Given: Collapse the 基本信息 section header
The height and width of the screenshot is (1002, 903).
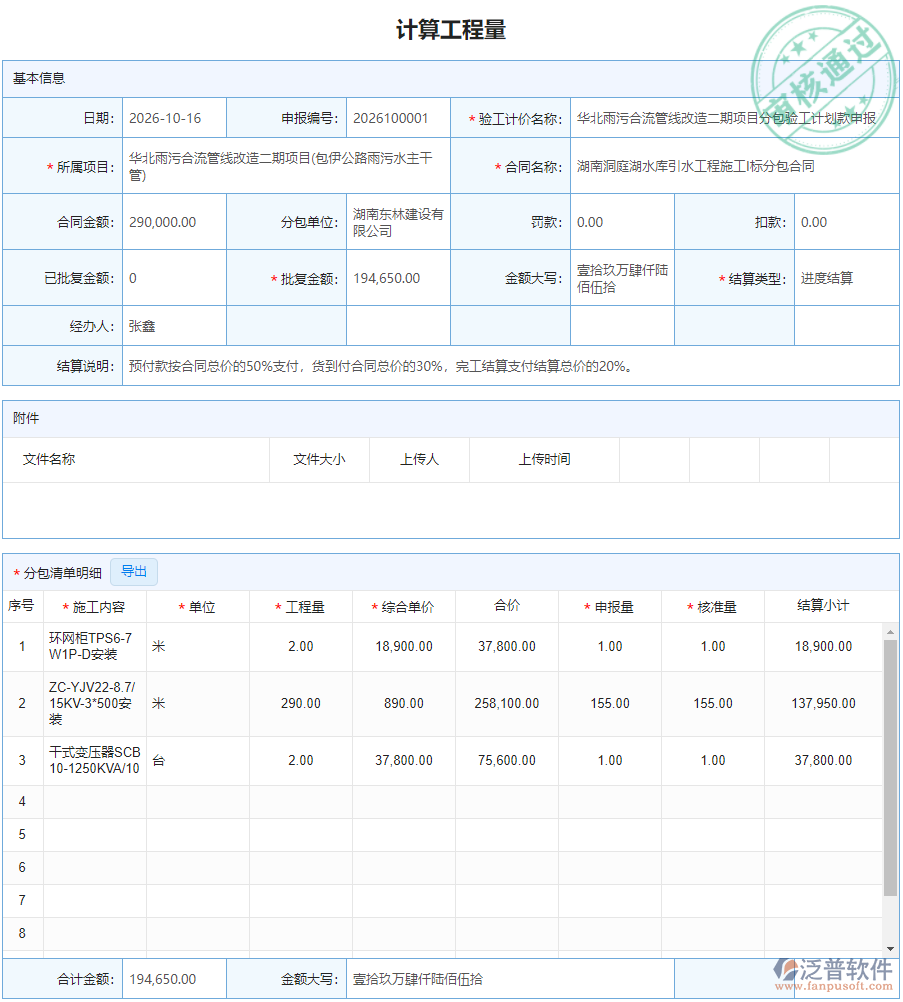Looking at the screenshot, I should 36,78.
